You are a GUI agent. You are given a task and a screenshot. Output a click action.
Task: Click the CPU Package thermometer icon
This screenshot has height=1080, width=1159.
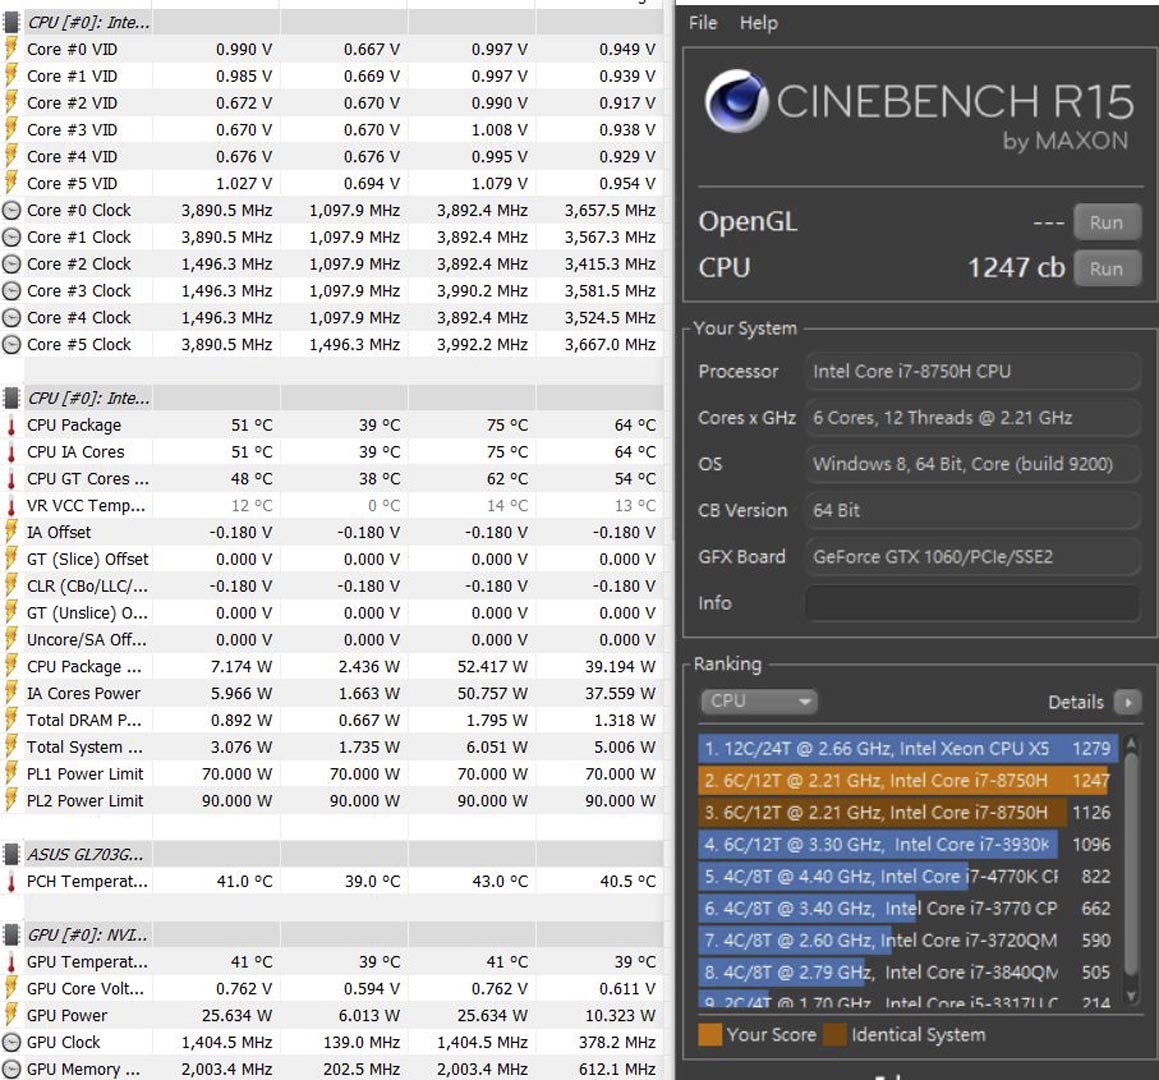(11, 425)
